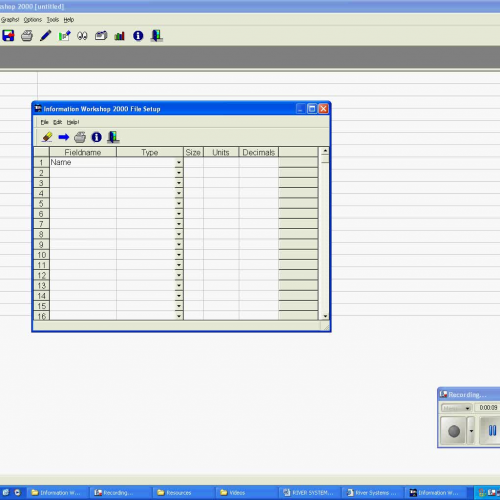Screen dimensions: 500x500
Task: Expand the Type dropdown for row 7
Action: click(179, 224)
